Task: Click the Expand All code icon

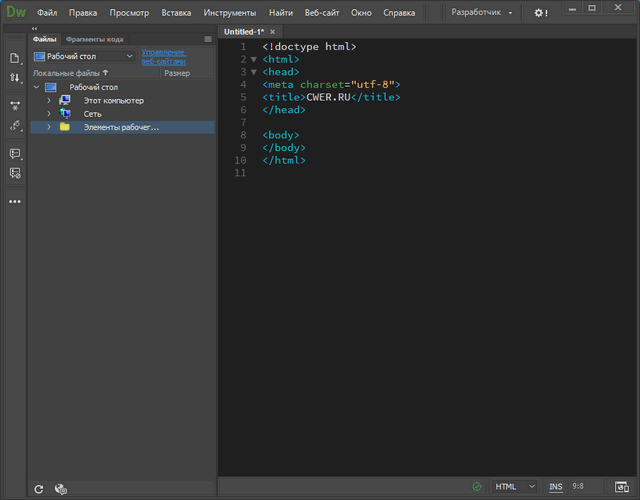Action: click(14, 105)
